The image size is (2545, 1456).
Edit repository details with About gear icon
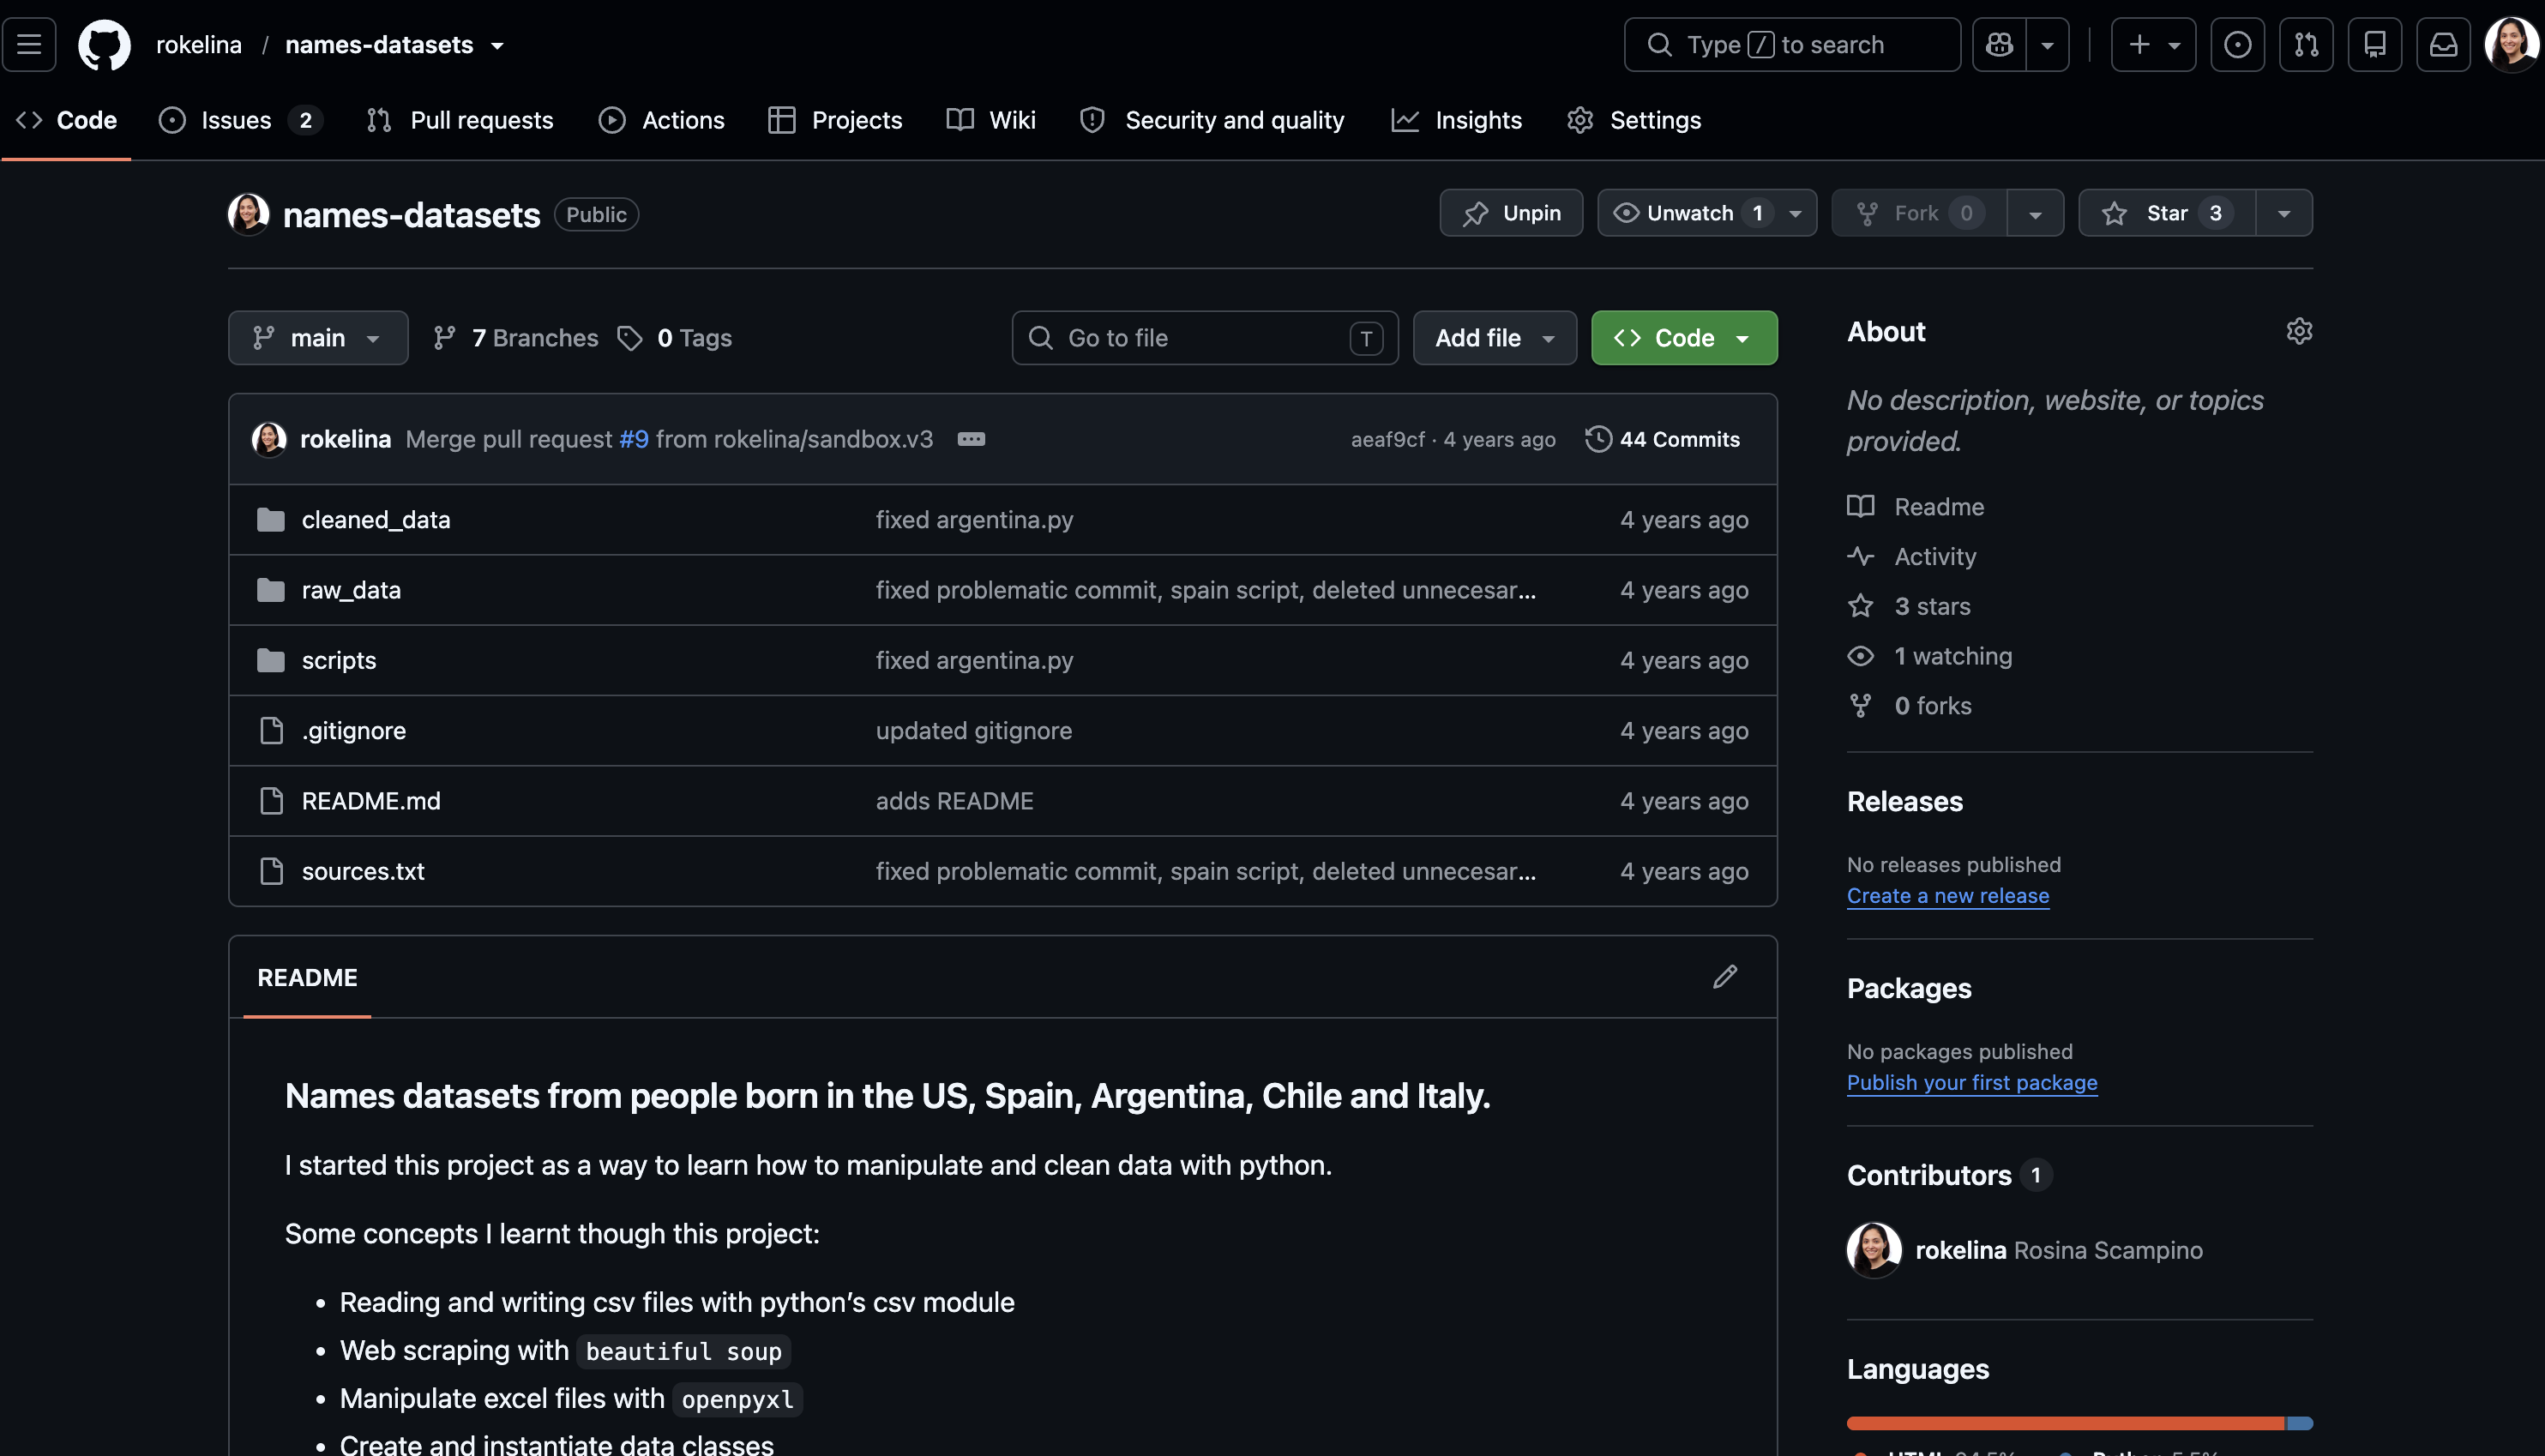coord(2299,331)
